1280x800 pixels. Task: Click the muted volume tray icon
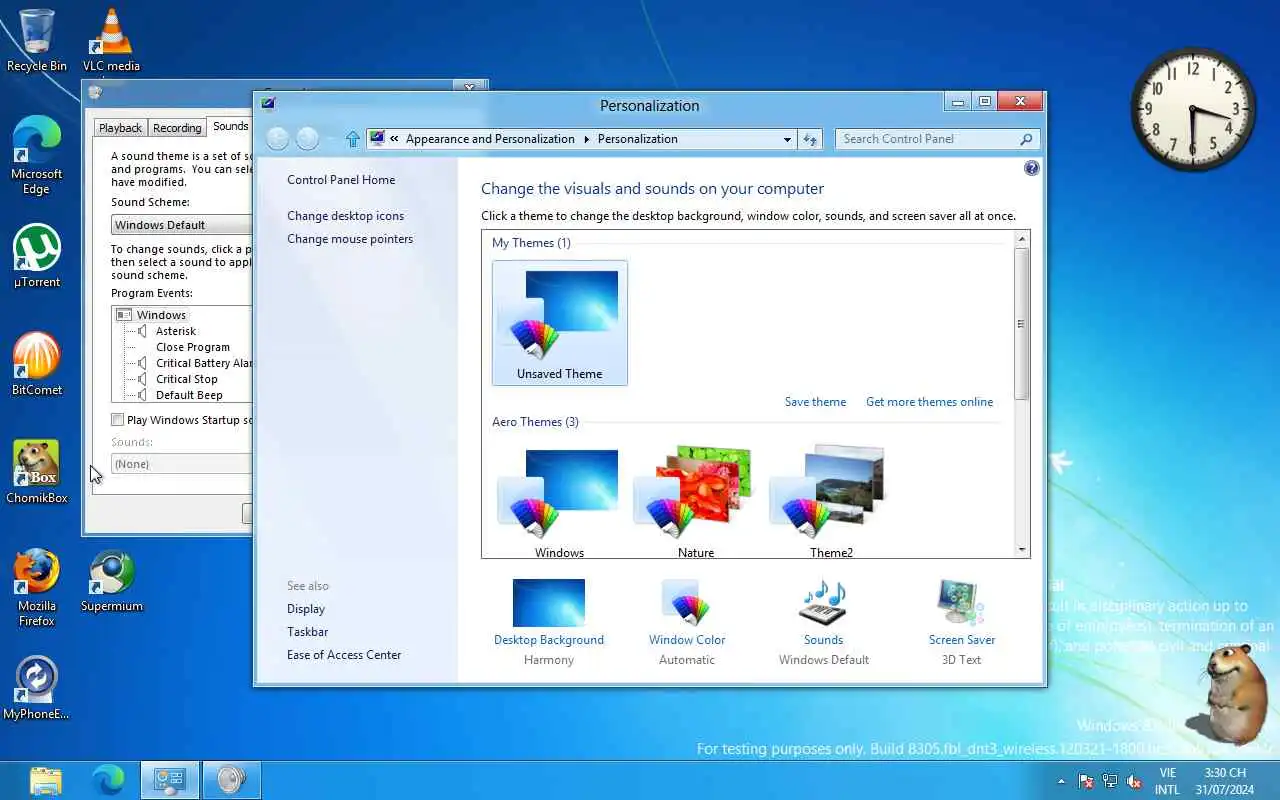1134,781
